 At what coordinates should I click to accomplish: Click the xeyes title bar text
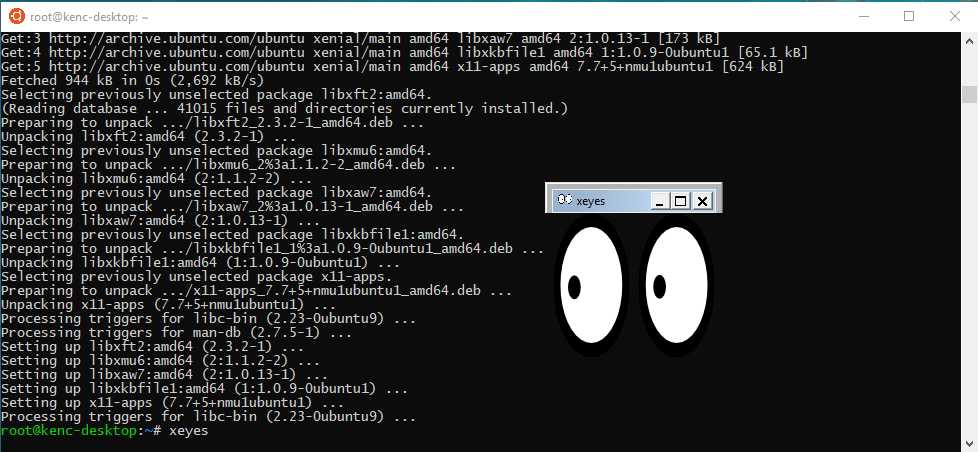pyautogui.click(x=591, y=201)
